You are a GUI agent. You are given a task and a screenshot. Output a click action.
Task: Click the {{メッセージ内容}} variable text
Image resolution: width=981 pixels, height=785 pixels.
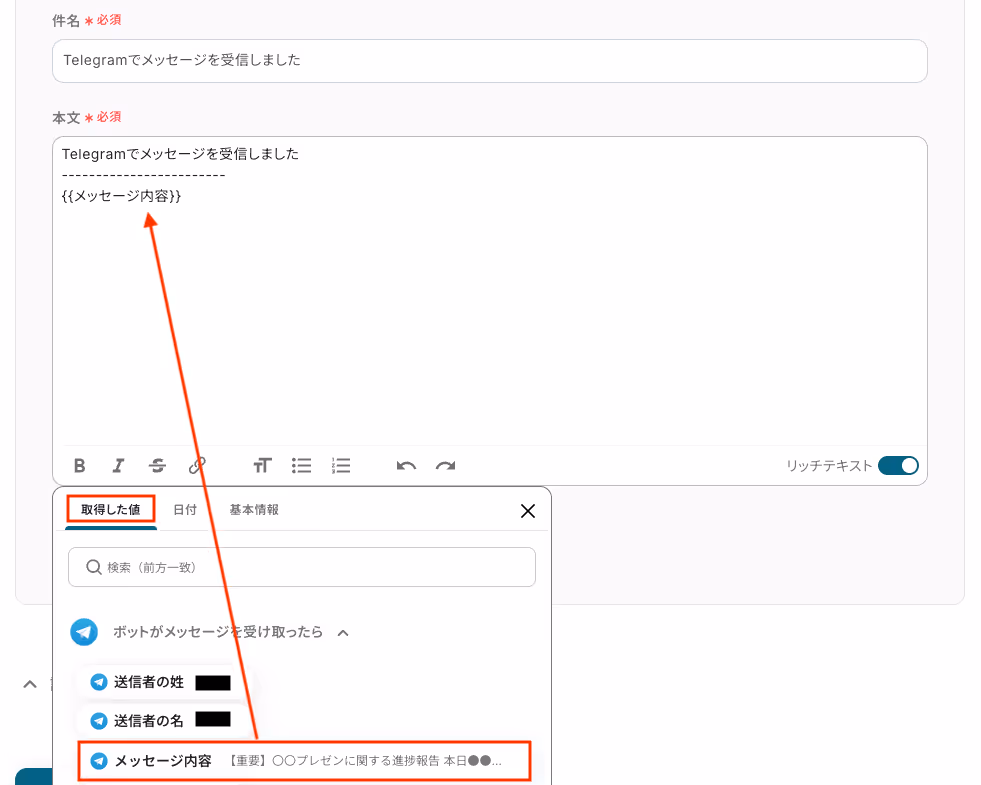(x=121, y=196)
